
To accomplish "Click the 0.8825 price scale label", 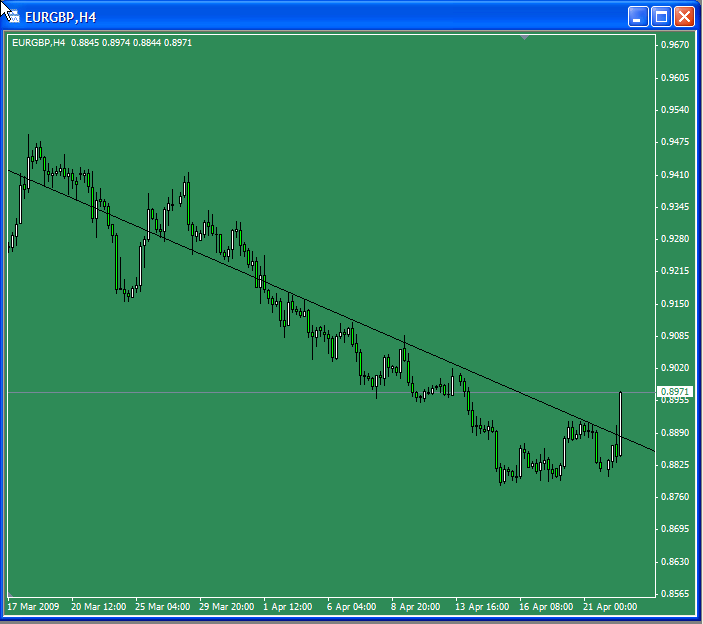I will click(x=675, y=464).
